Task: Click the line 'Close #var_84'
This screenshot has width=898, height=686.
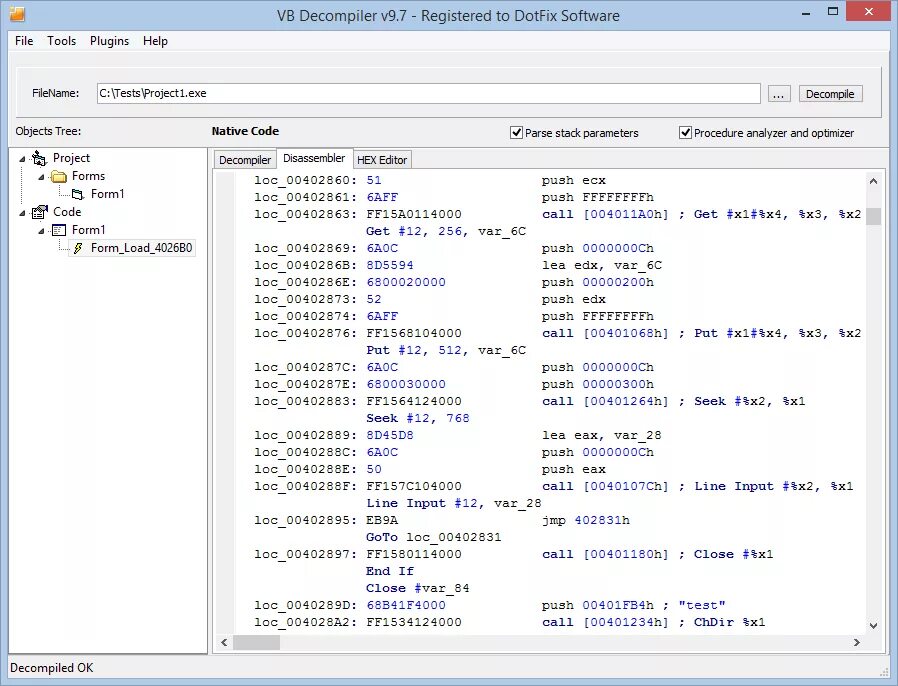Action: 418,589
